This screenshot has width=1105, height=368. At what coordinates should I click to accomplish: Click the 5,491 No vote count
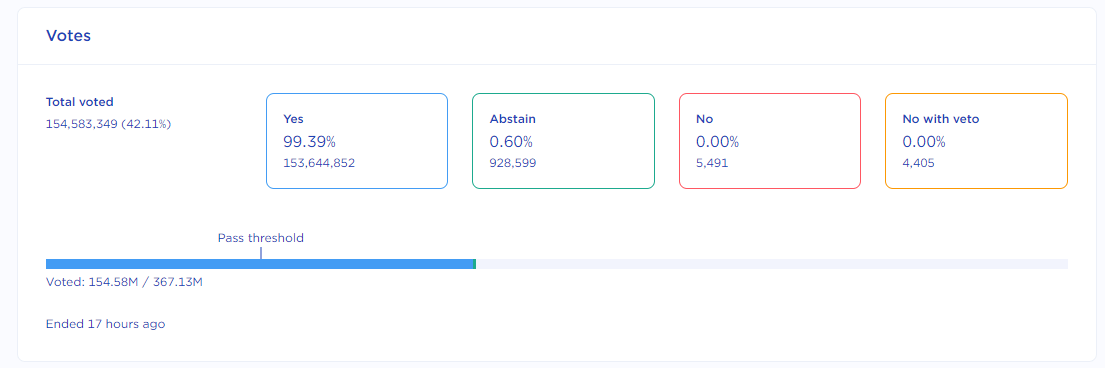[x=712, y=164]
